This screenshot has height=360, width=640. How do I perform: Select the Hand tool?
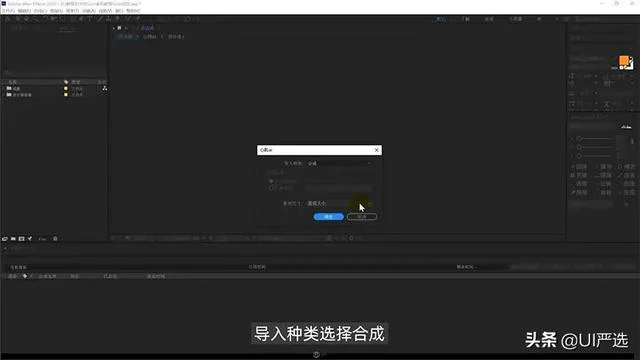tap(27, 19)
